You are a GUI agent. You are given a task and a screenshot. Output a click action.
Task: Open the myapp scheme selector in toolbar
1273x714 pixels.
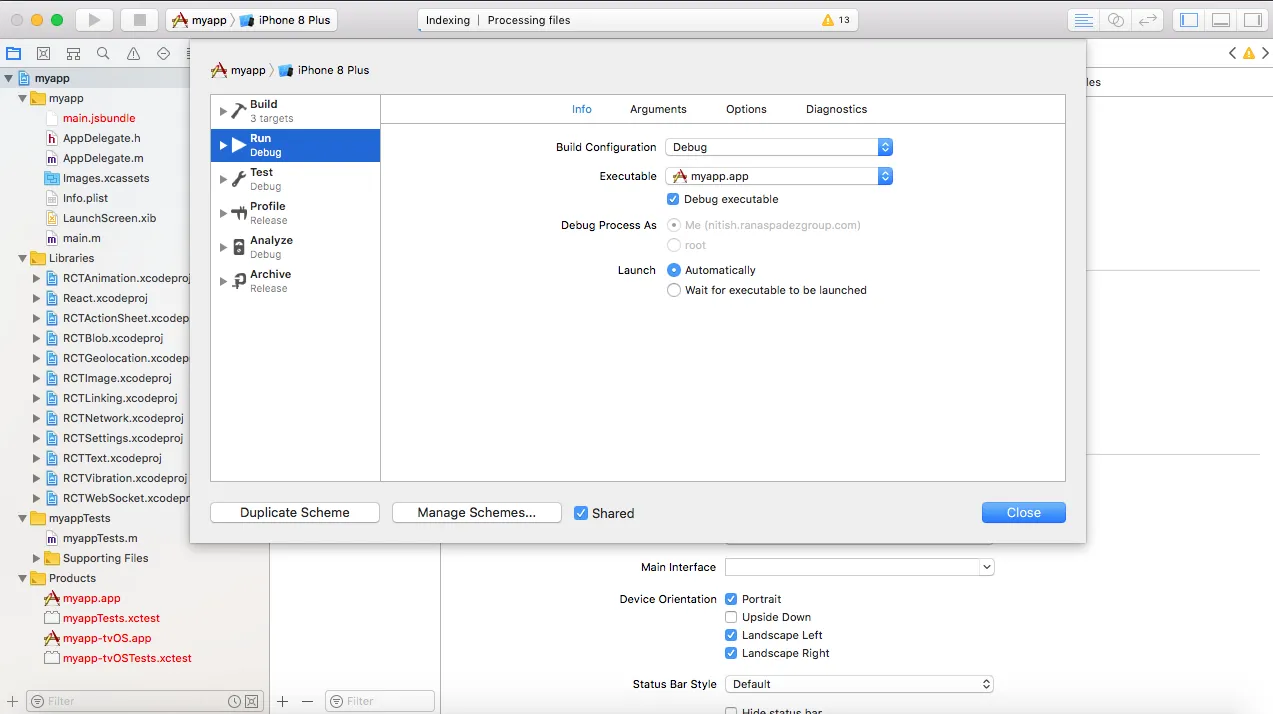[x=200, y=20]
